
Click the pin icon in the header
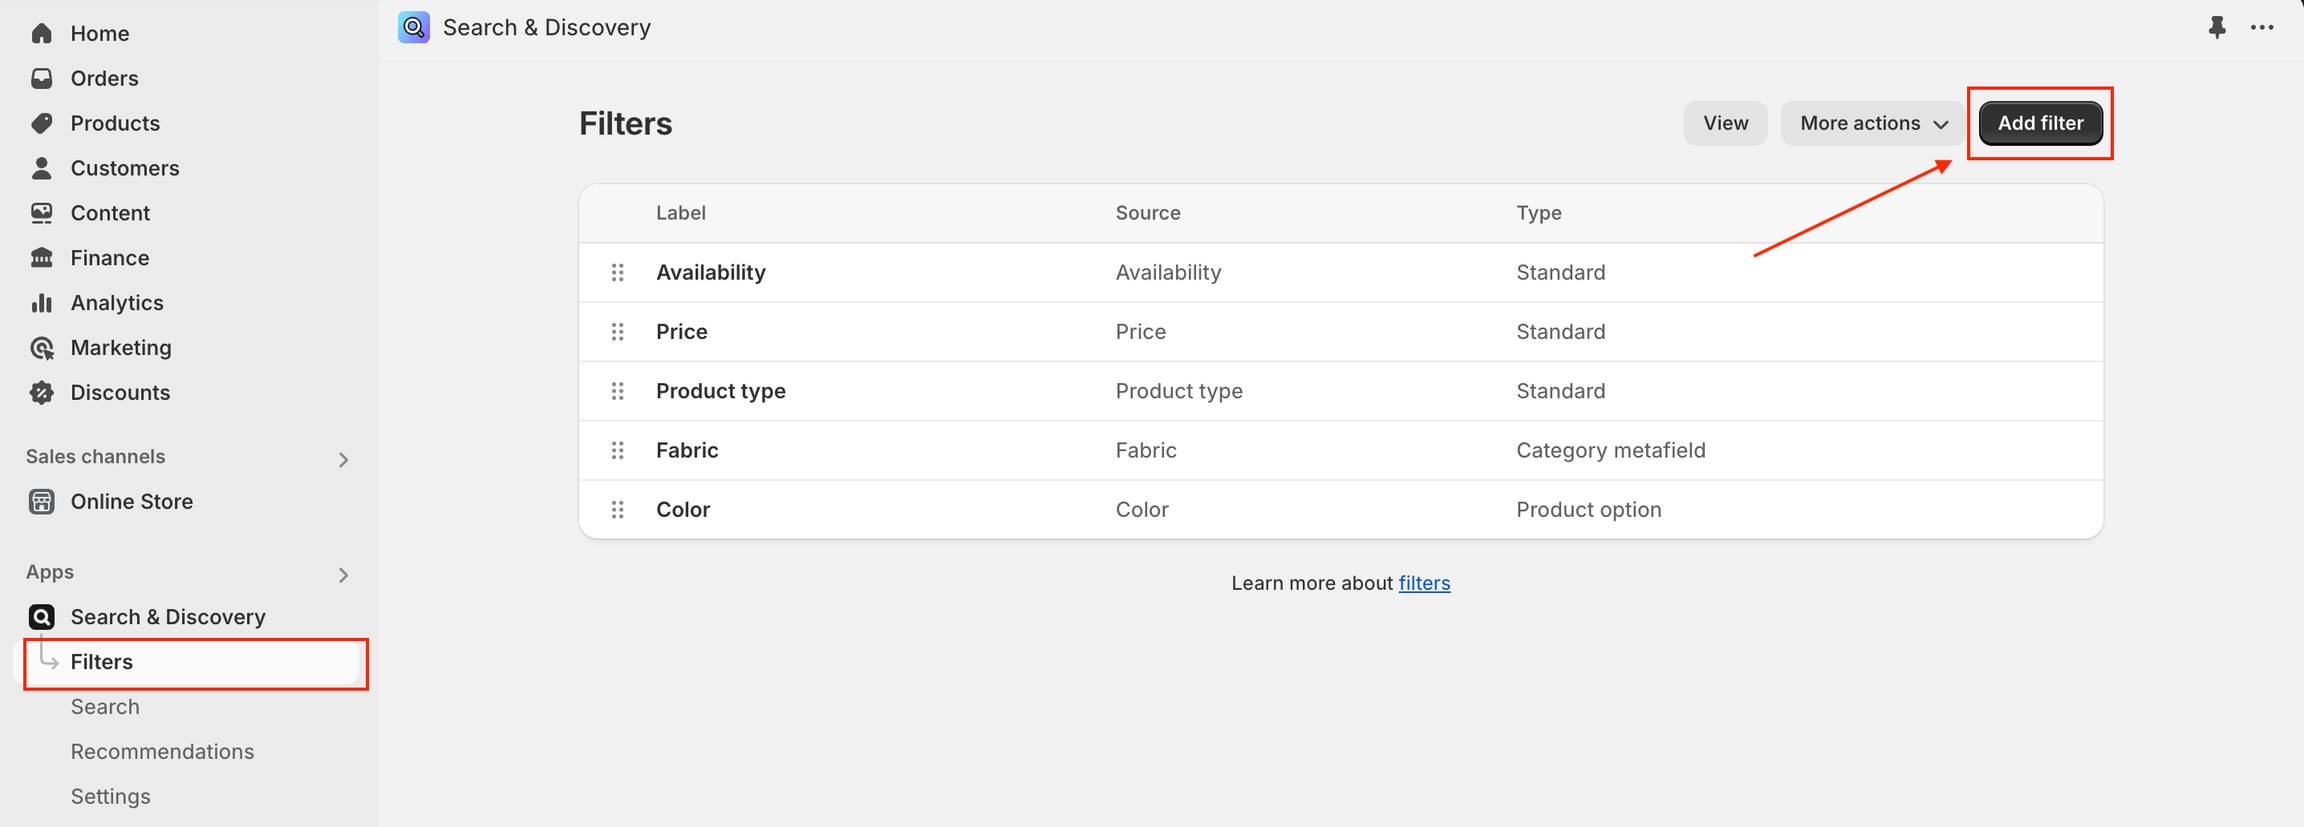pos(2216,28)
